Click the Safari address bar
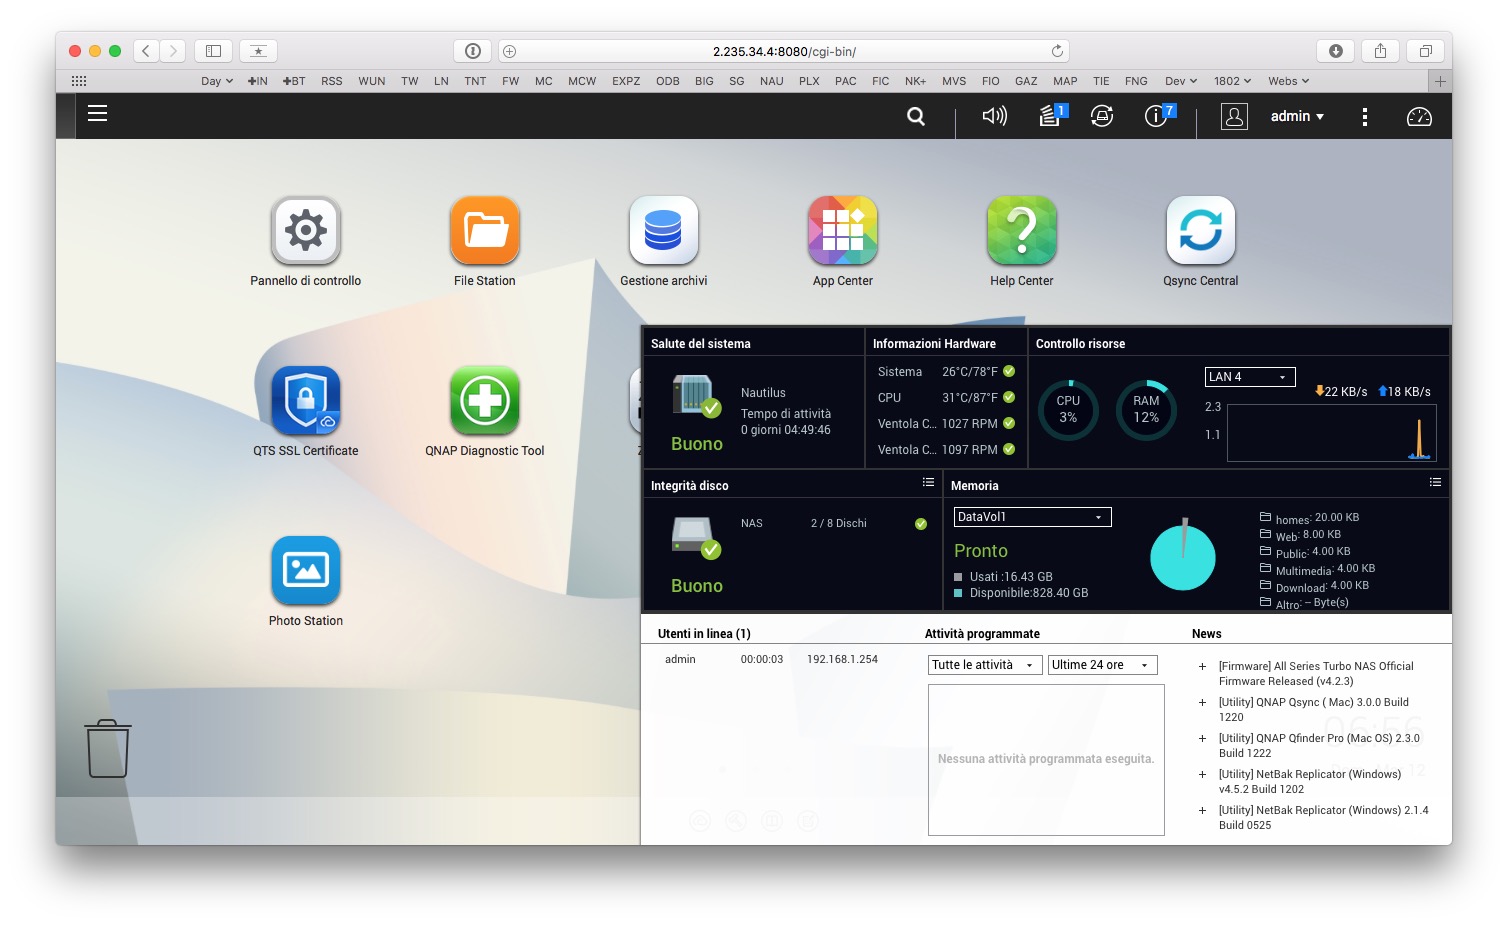The height and width of the screenshot is (925, 1508). pos(784,51)
